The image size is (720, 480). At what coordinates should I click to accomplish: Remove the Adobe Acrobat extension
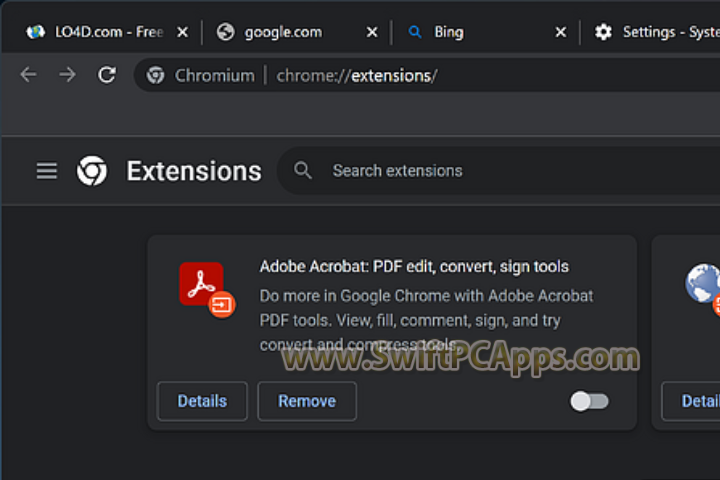pos(307,401)
